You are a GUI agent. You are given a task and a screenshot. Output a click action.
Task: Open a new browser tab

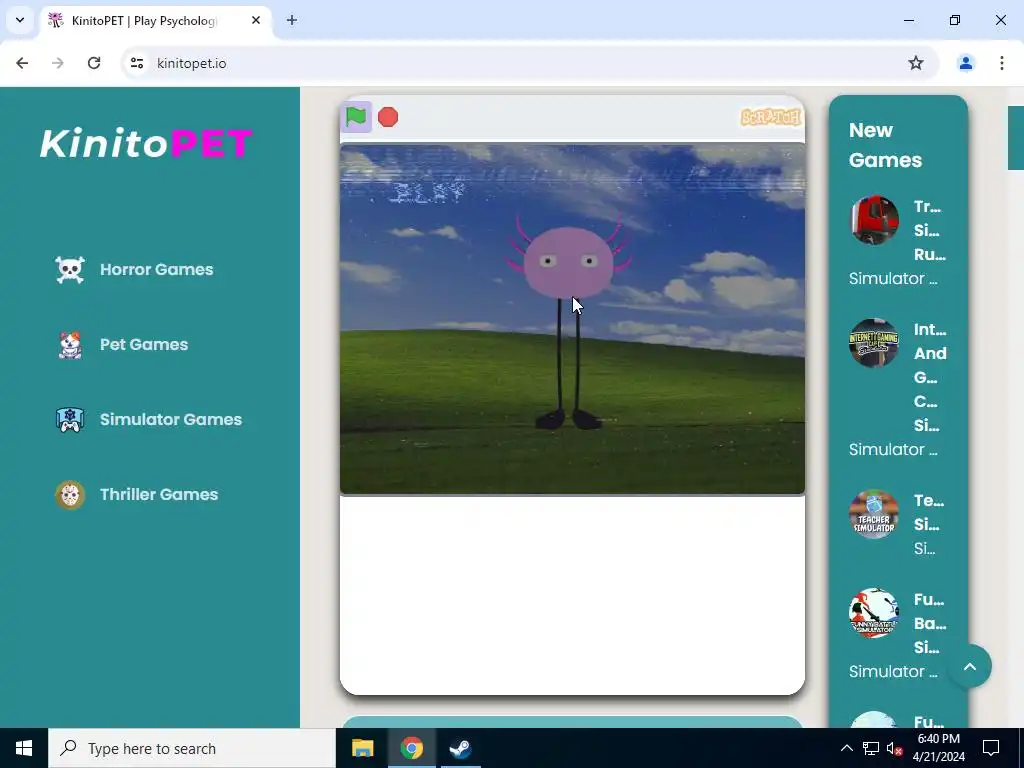[x=292, y=21]
